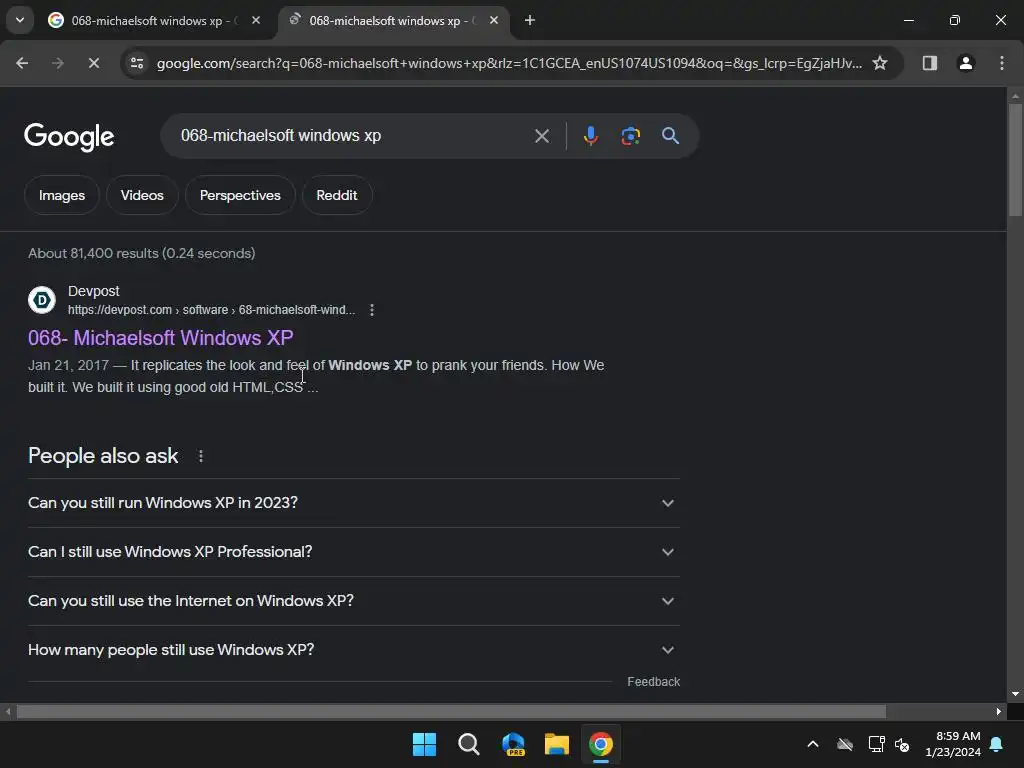Click the address bar URL
Viewport: 1024px width, 768px height.
(509, 63)
